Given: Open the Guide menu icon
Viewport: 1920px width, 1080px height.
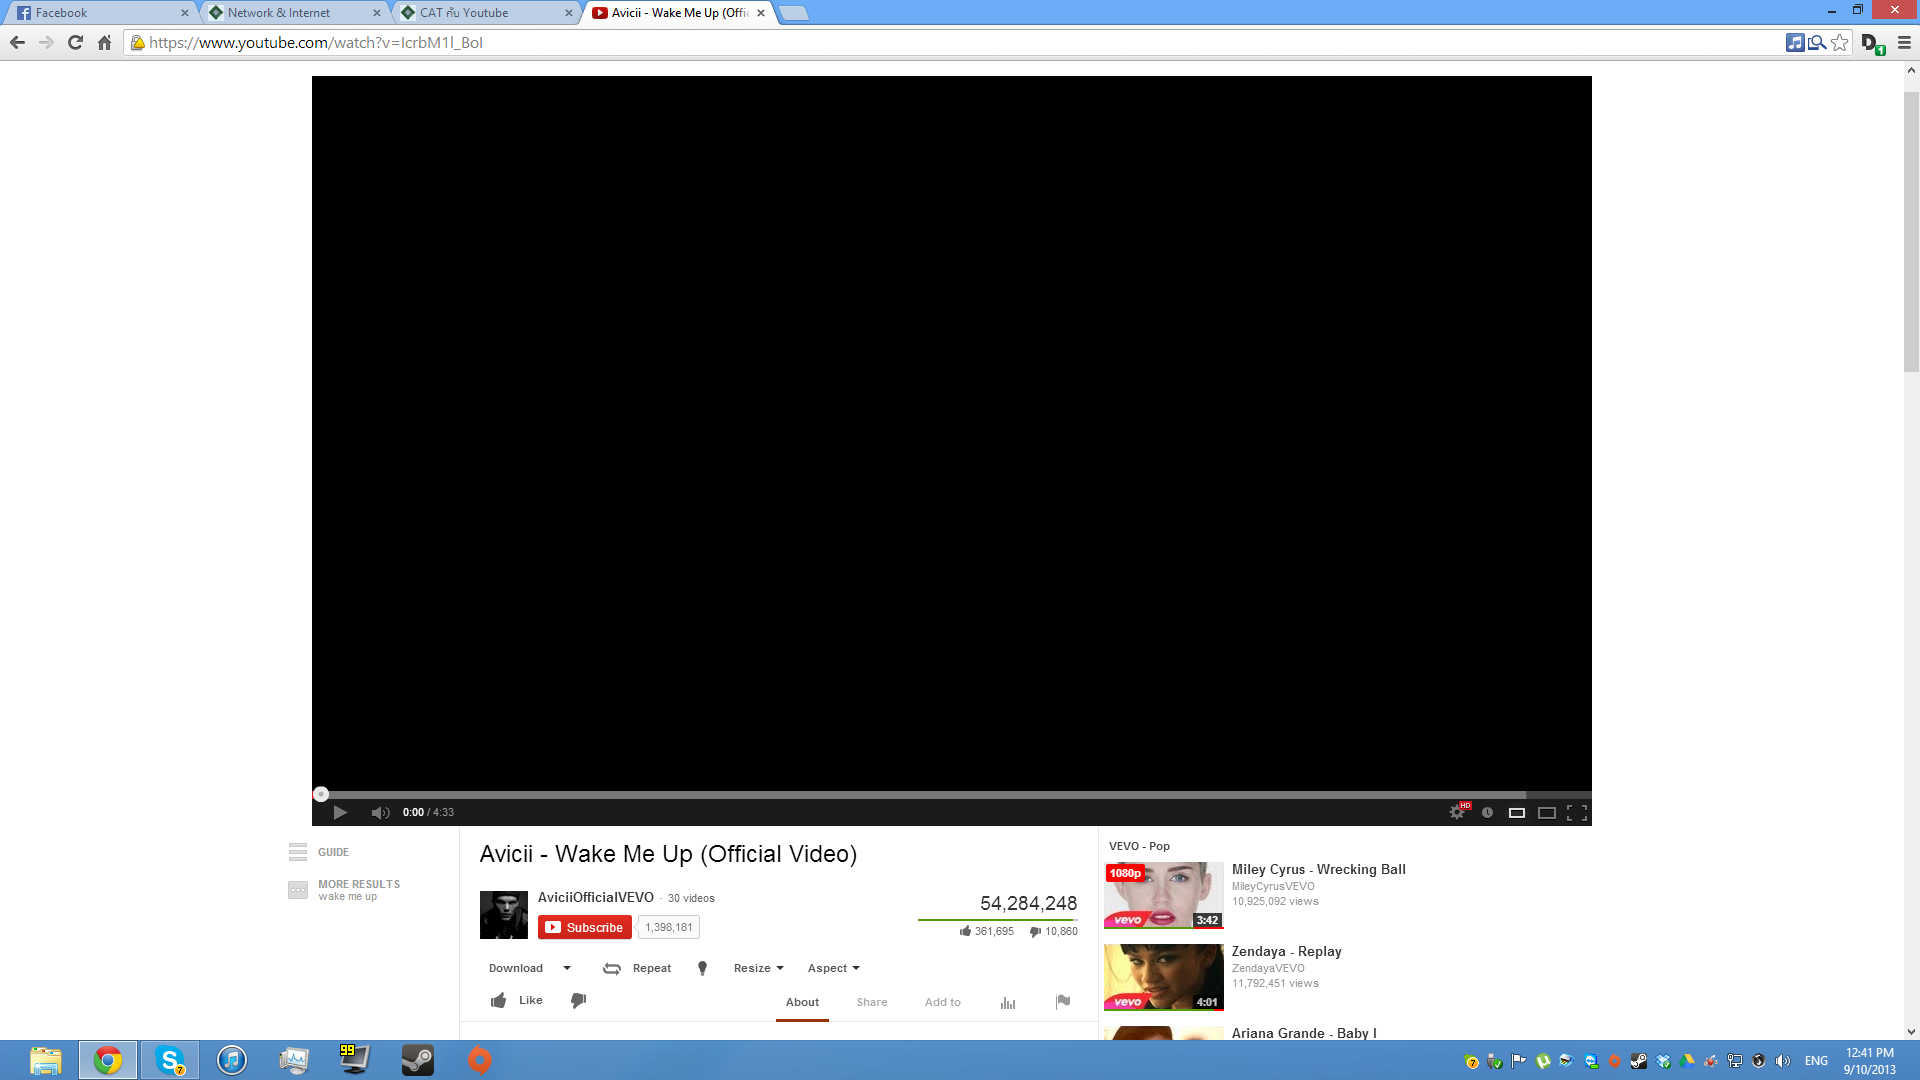Looking at the screenshot, I should tap(298, 852).
